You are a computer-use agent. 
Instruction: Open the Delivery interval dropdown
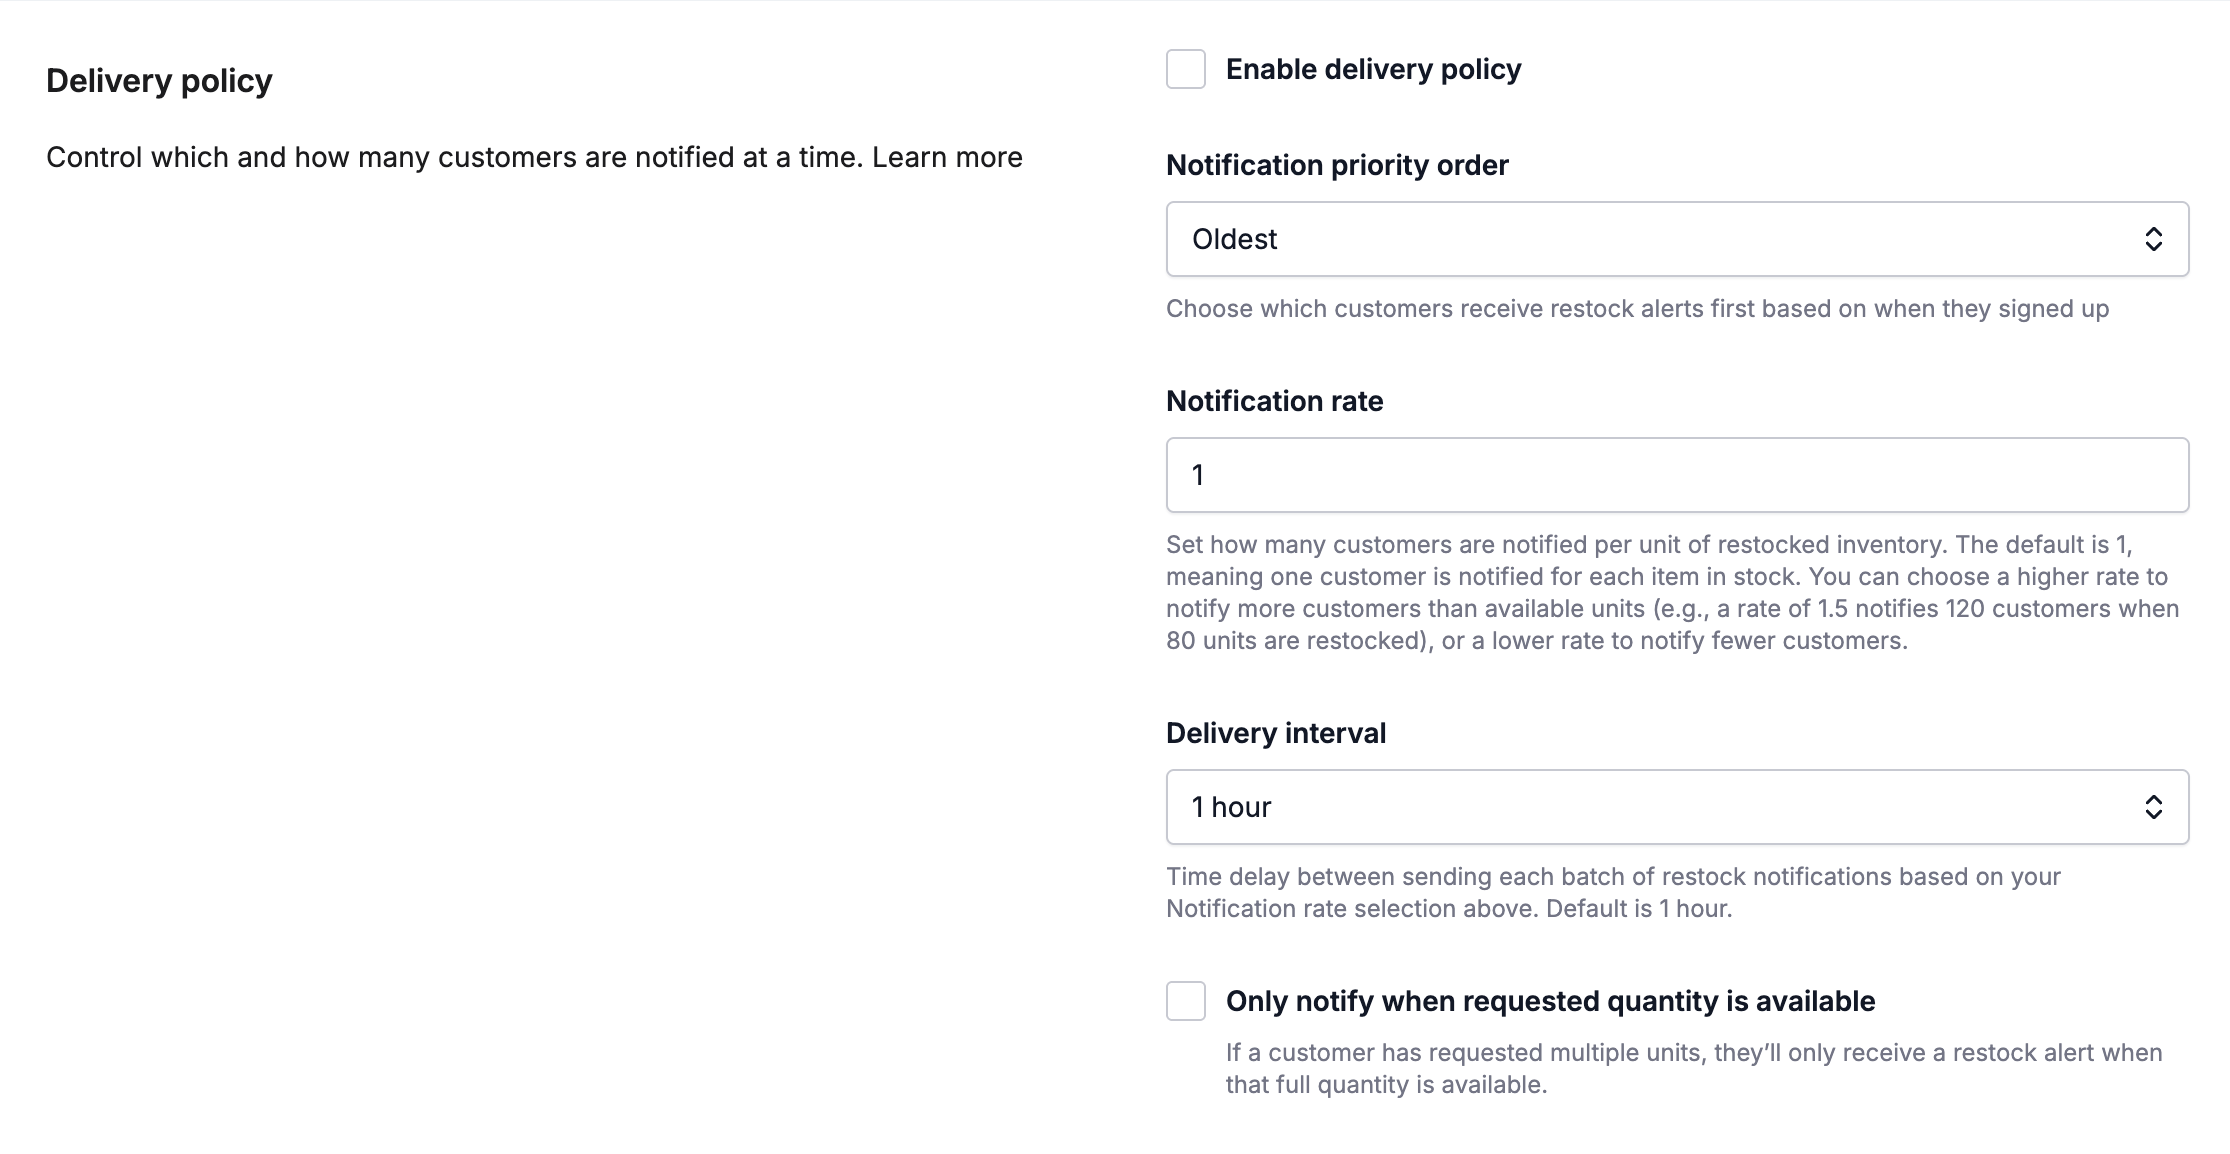(1677, 807)
